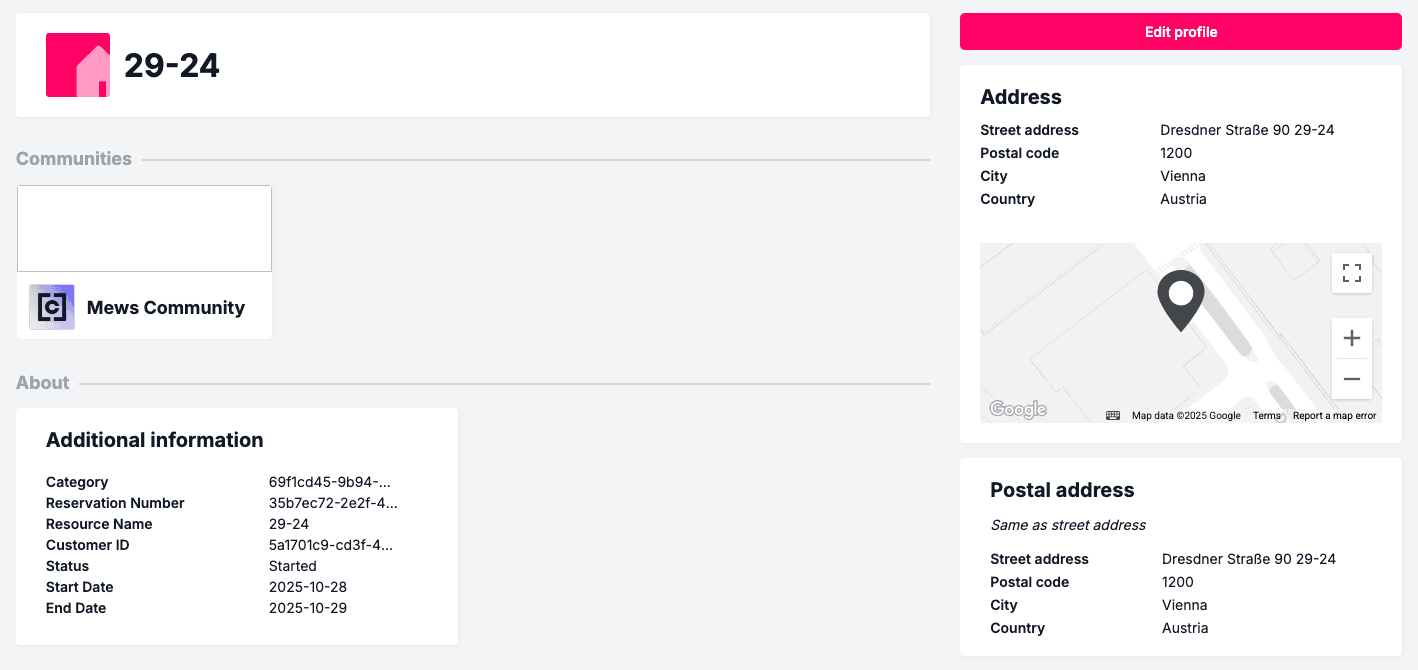
Task: Select the truncated Category value
Action: [330, 482]
